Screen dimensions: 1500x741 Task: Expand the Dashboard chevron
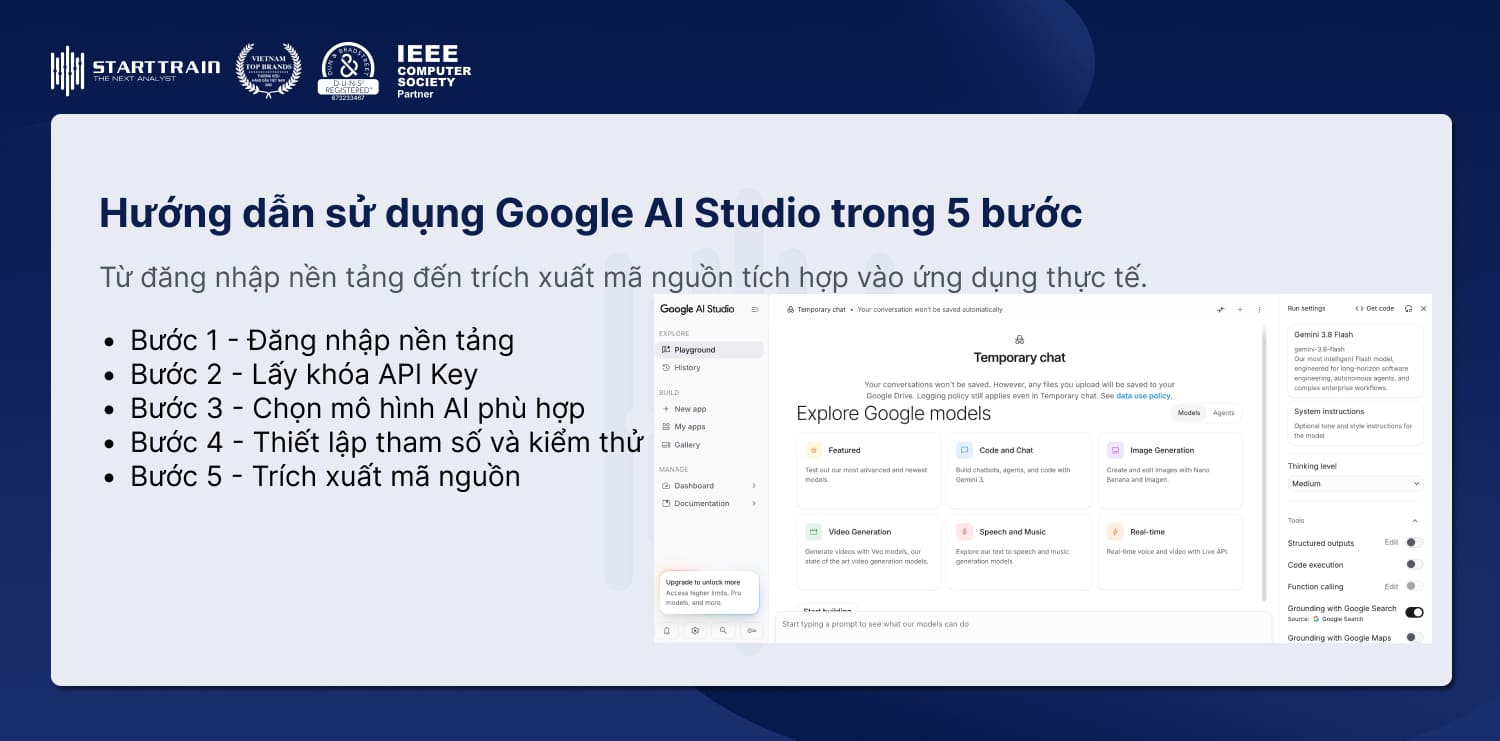tap(753, 486)
